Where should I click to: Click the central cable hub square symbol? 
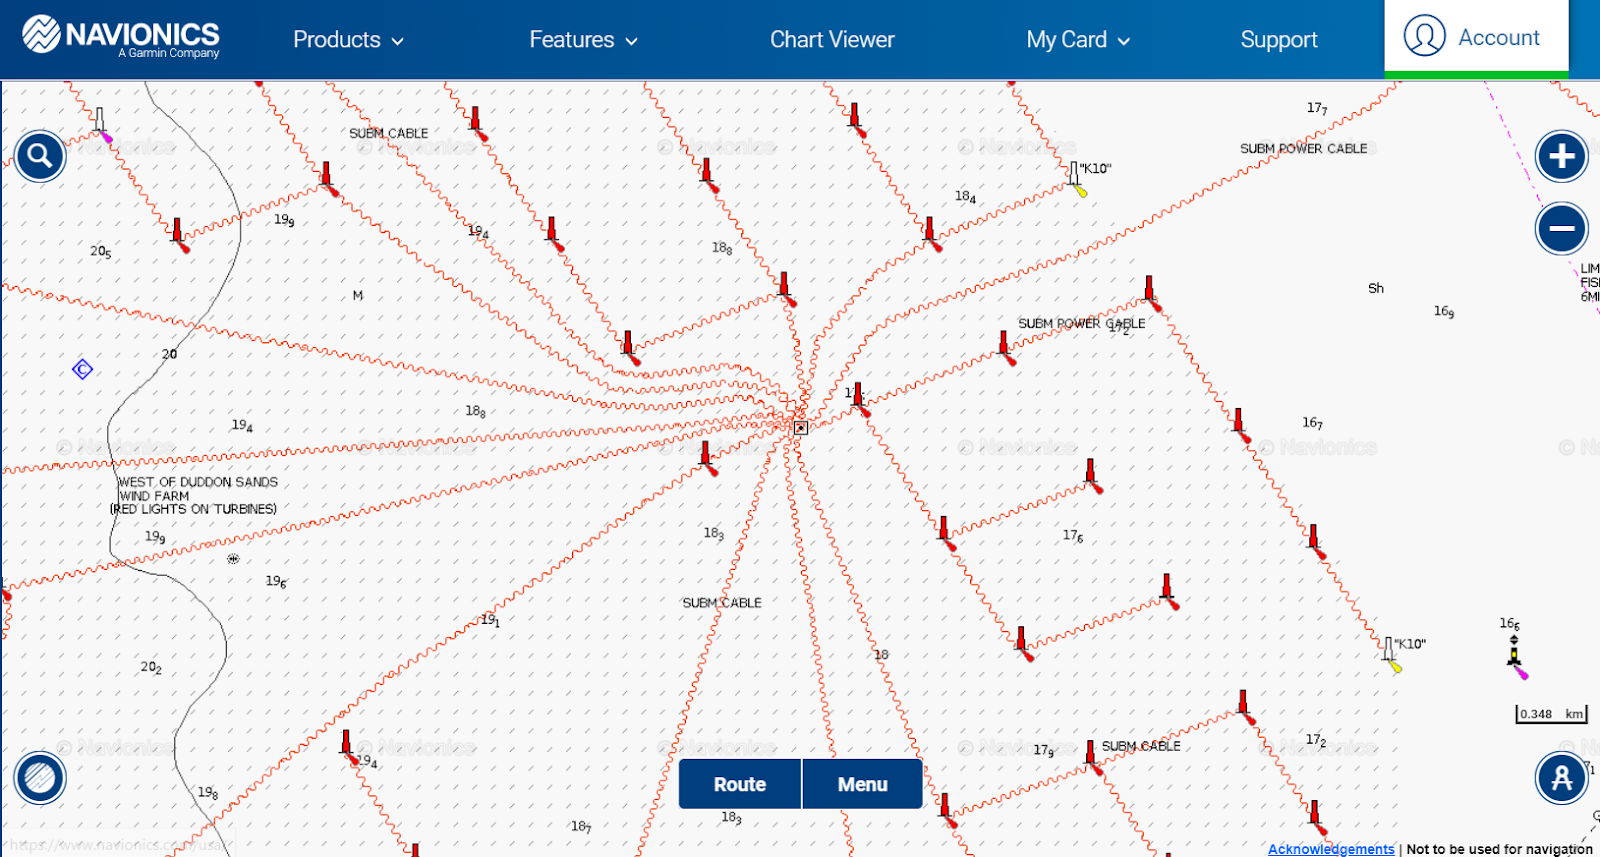click(x=800, y=428)
